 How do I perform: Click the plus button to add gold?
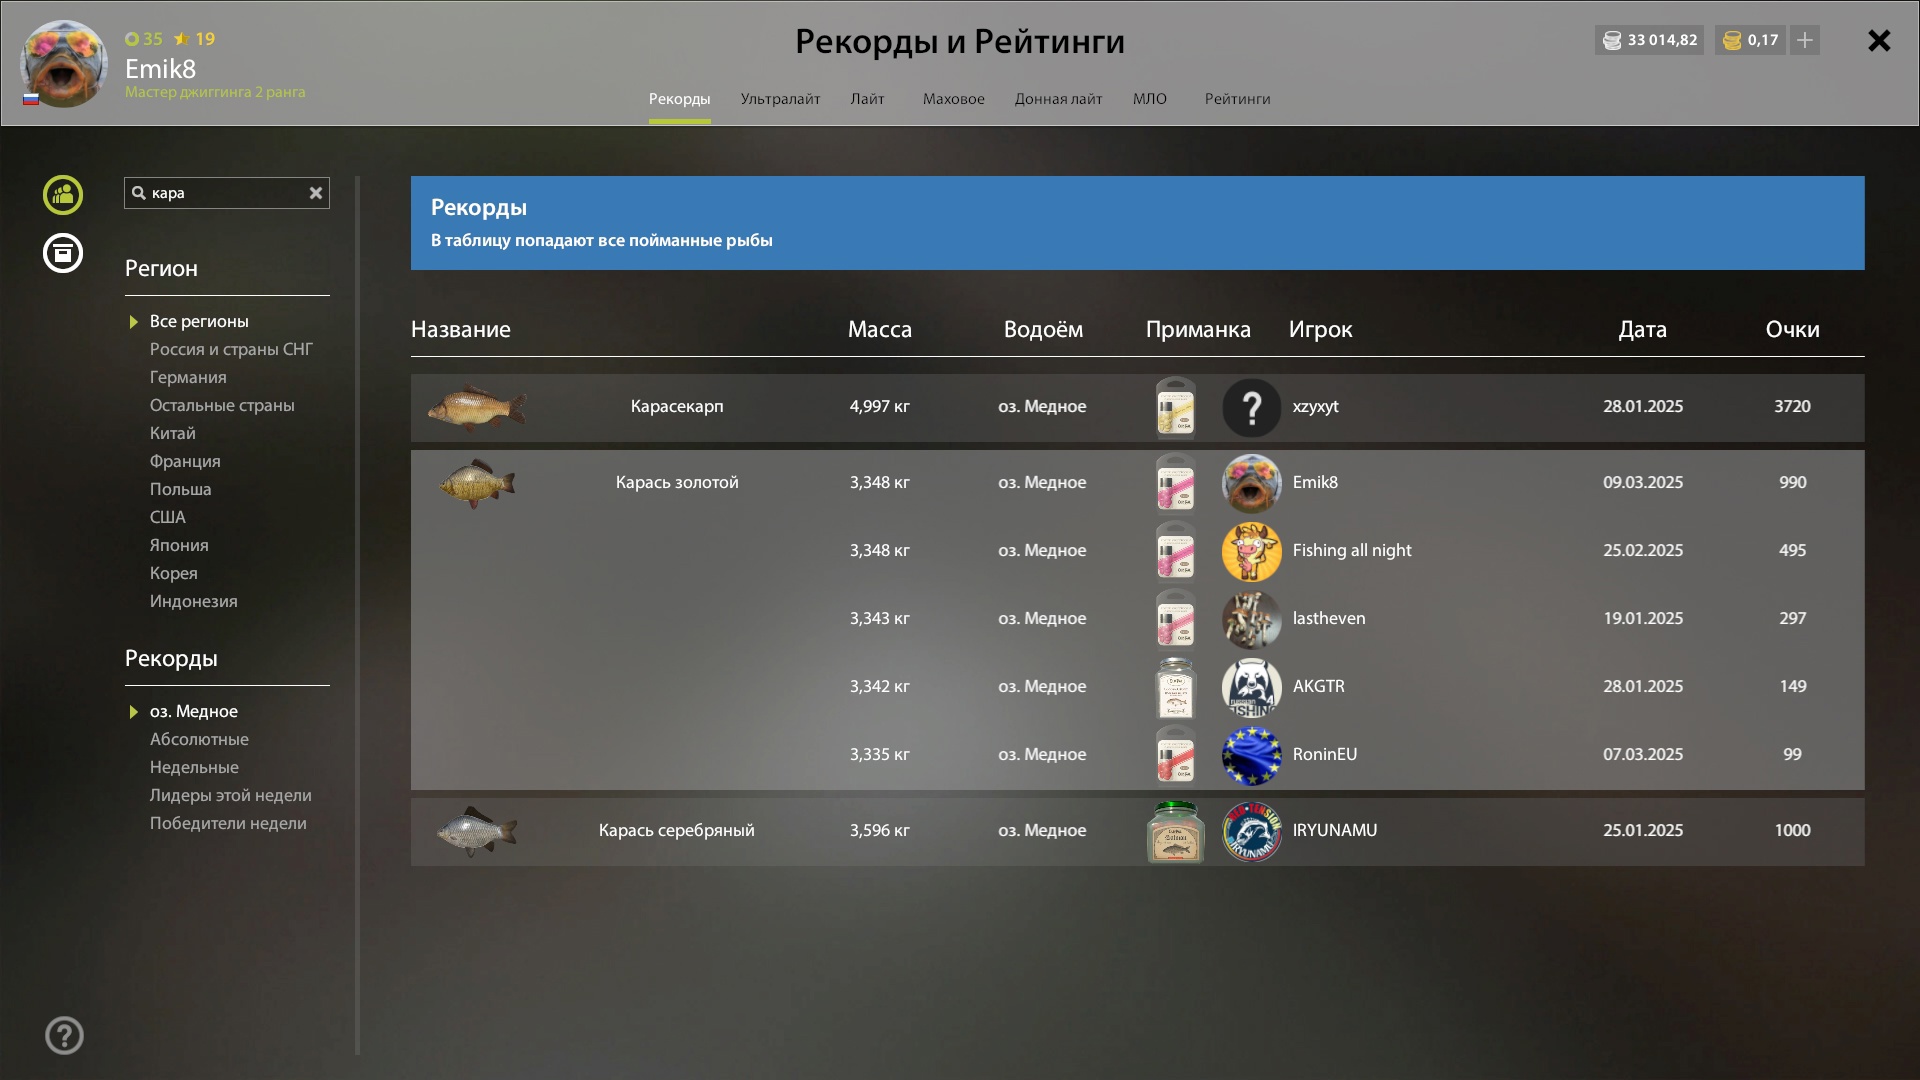pyautogui.click(x=1805, y=40)
